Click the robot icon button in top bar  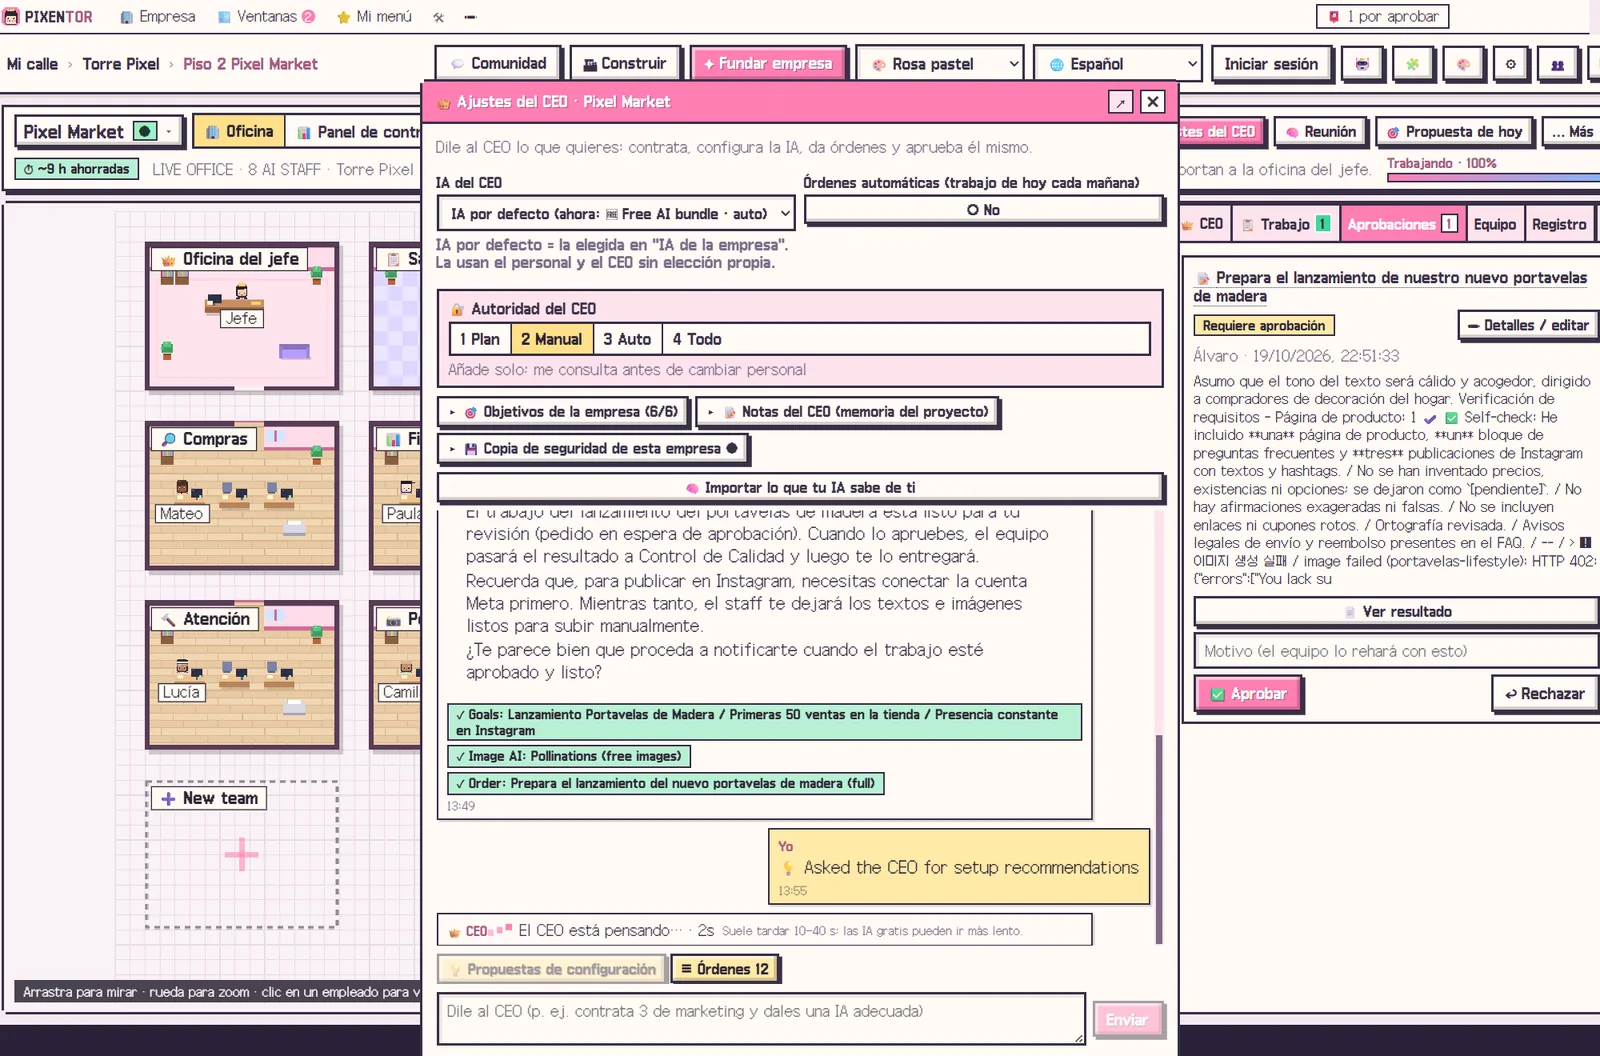point(1361,64)
